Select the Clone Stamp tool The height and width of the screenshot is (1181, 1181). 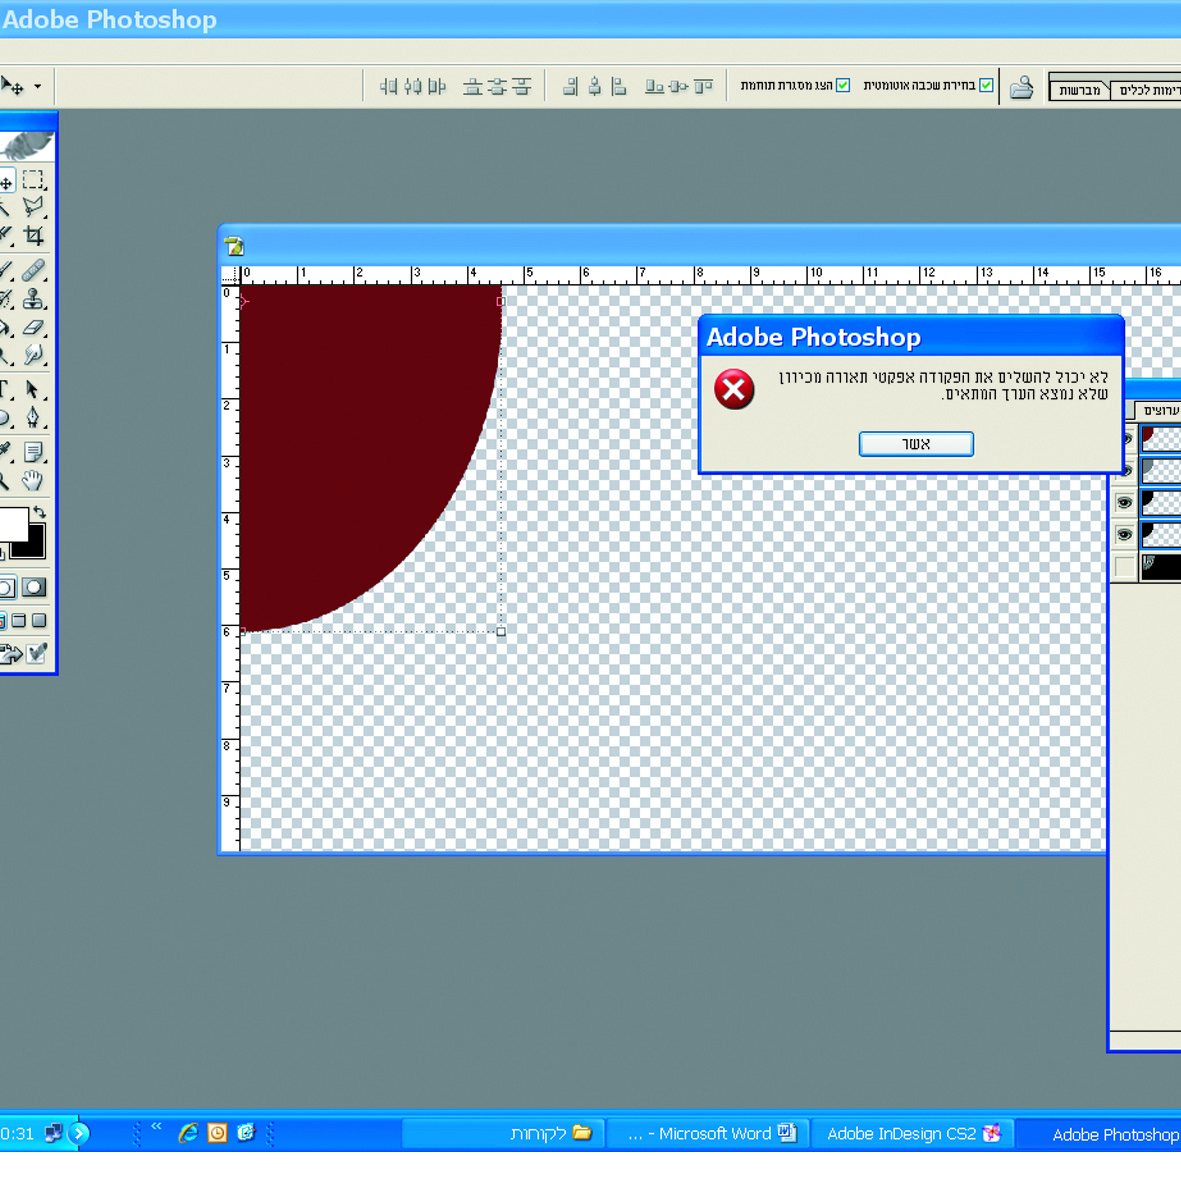(33, 299)
